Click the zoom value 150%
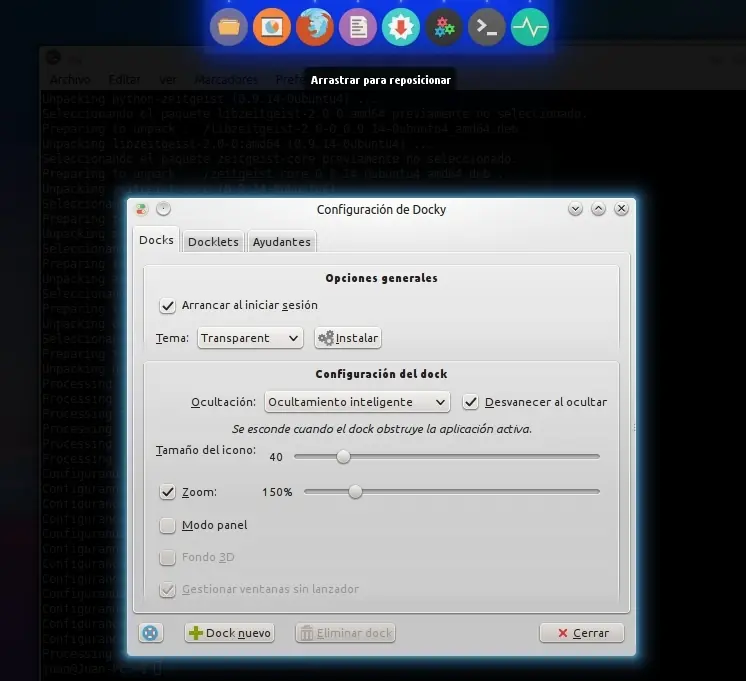746x681 pixels. pos(277,492)
